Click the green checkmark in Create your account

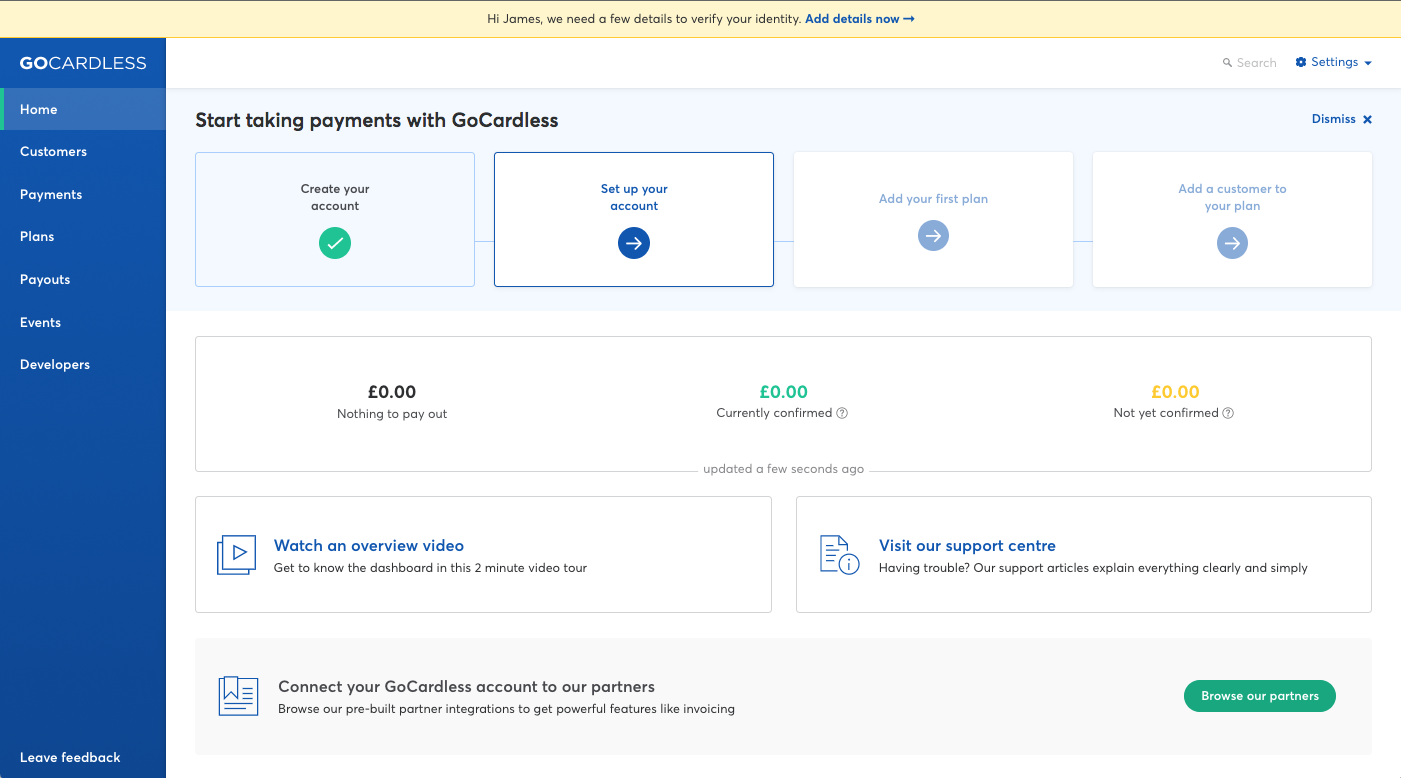[x=335, y=243]
